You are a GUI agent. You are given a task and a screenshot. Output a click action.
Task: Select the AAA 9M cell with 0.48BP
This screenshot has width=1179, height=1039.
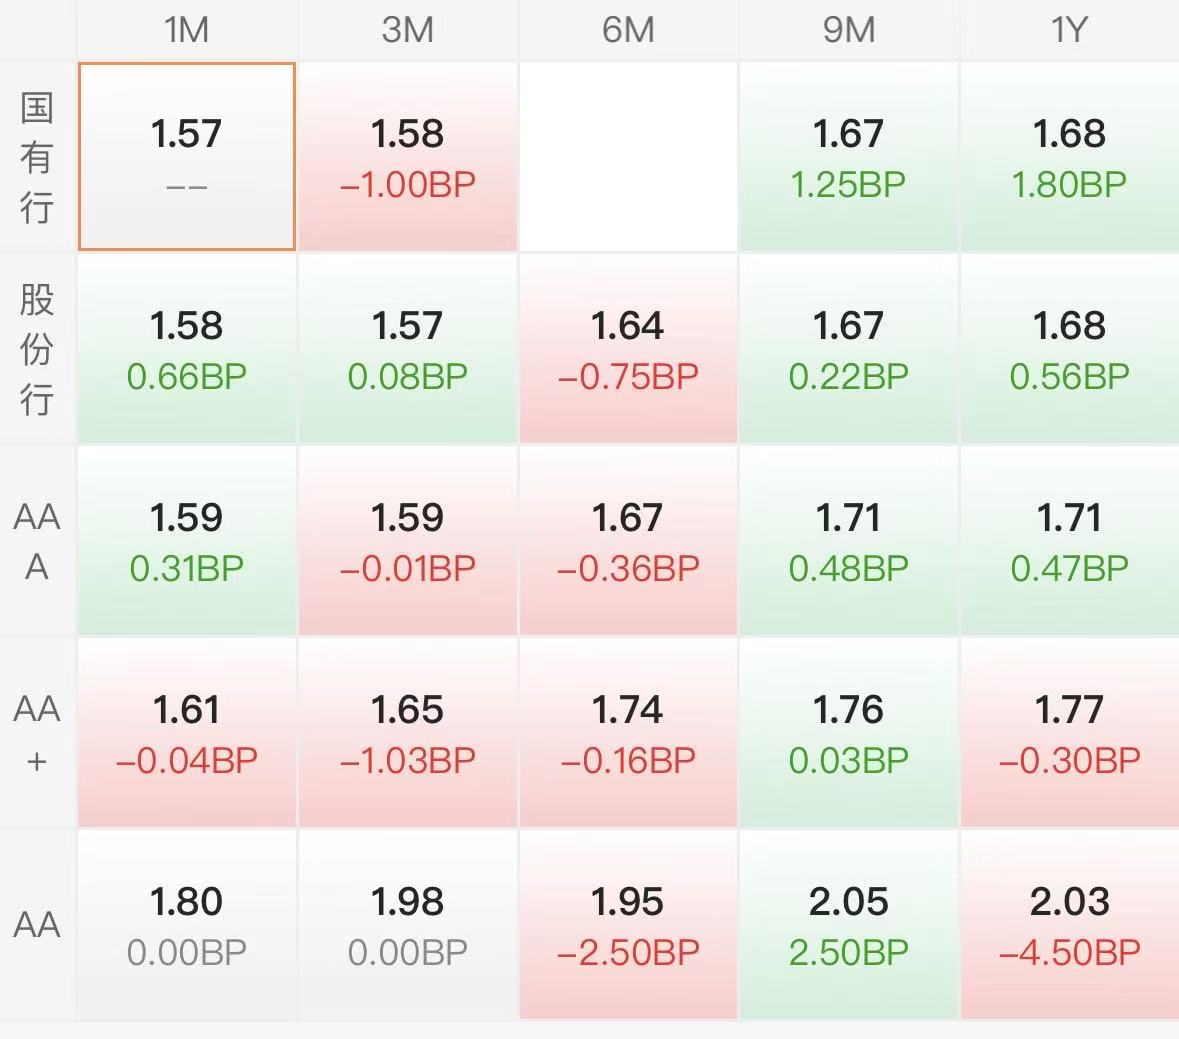(849, 541)
